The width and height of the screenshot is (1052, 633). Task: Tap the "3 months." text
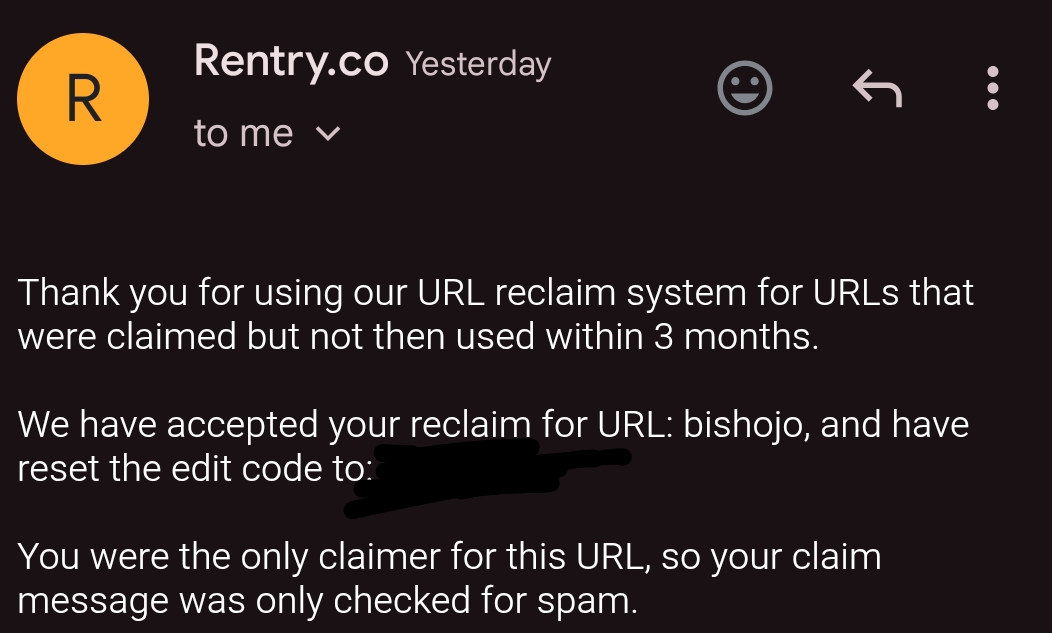[x=736, y=336]
